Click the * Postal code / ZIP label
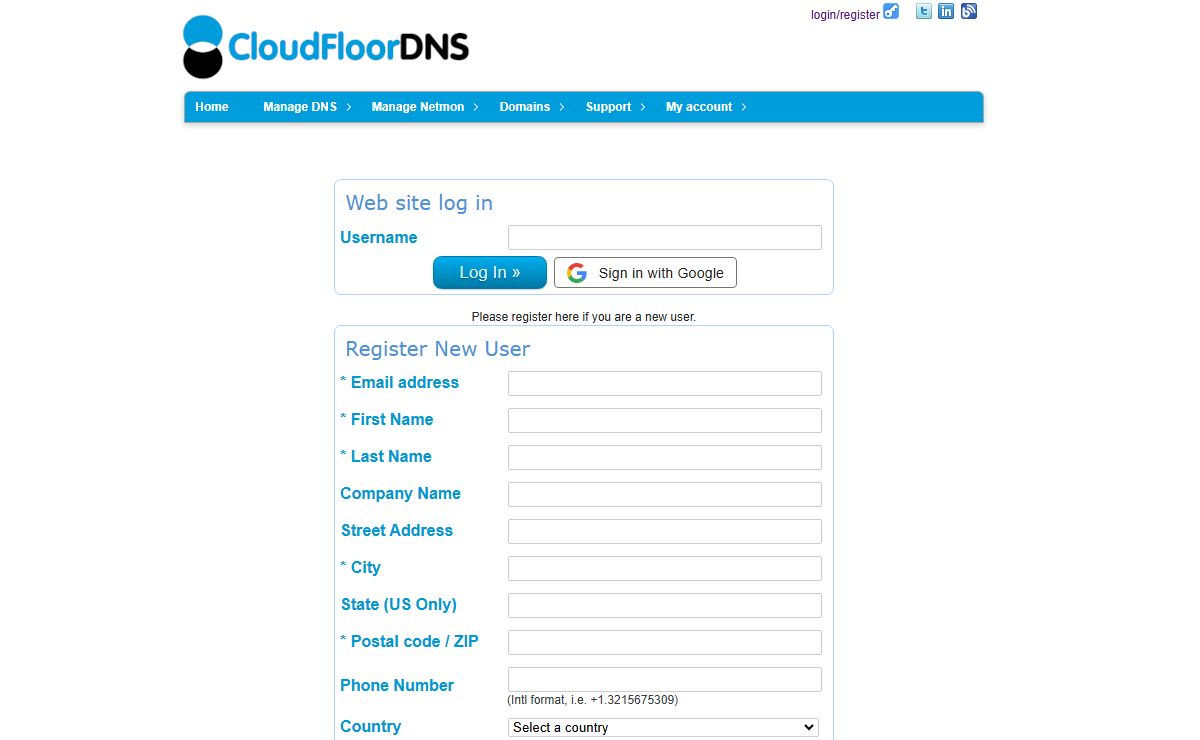1200x740 pixels. [x=409, y=641]
